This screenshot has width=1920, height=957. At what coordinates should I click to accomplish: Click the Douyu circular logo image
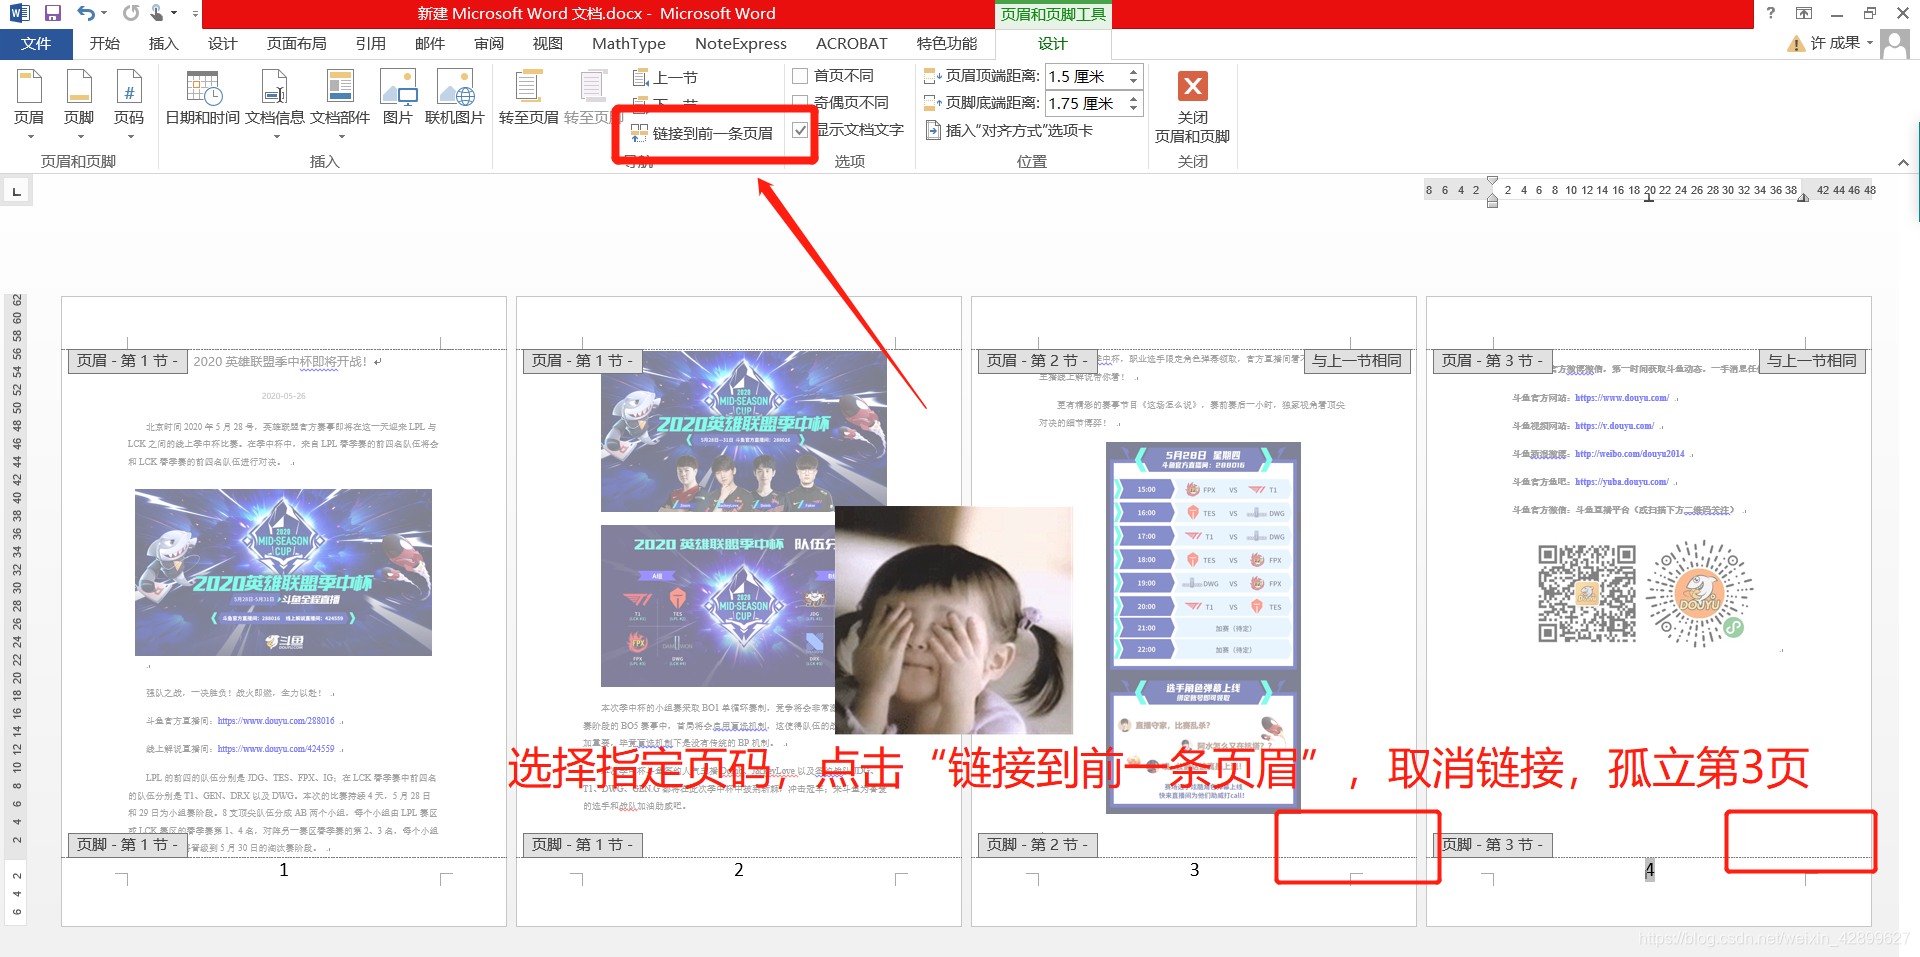1700,594
